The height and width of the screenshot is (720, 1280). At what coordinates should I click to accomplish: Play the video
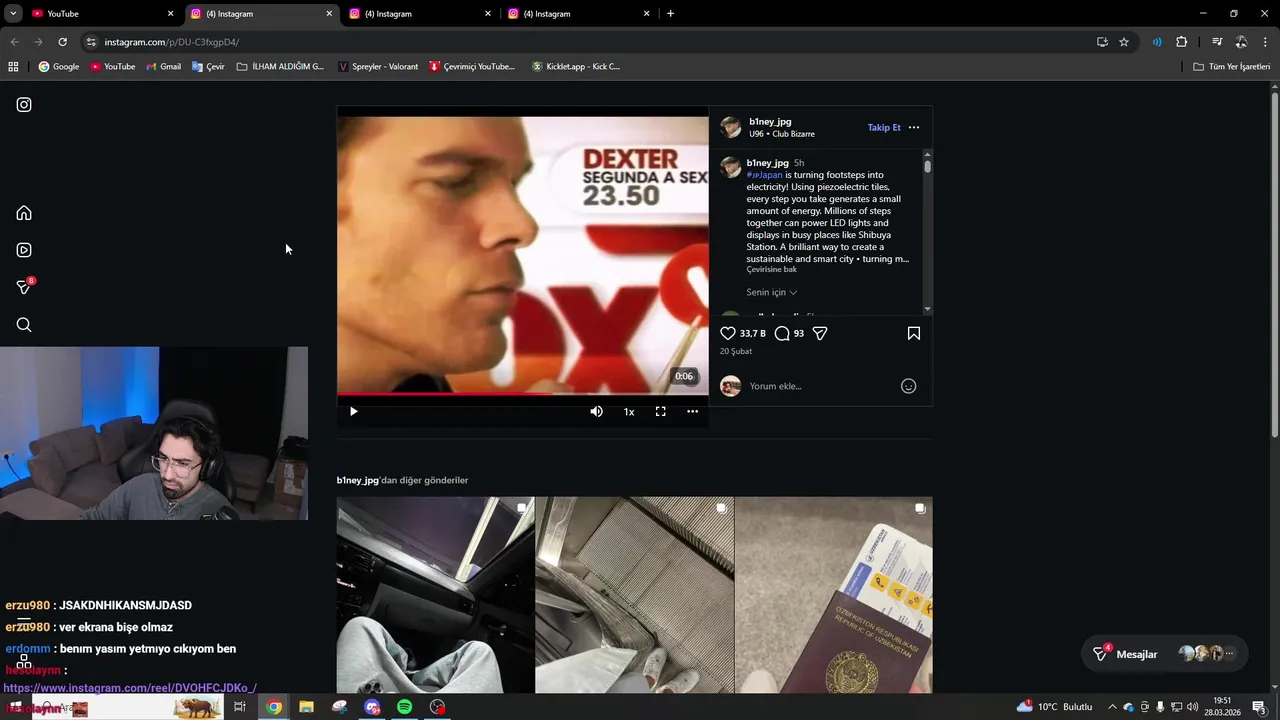(x=353, y=411)
